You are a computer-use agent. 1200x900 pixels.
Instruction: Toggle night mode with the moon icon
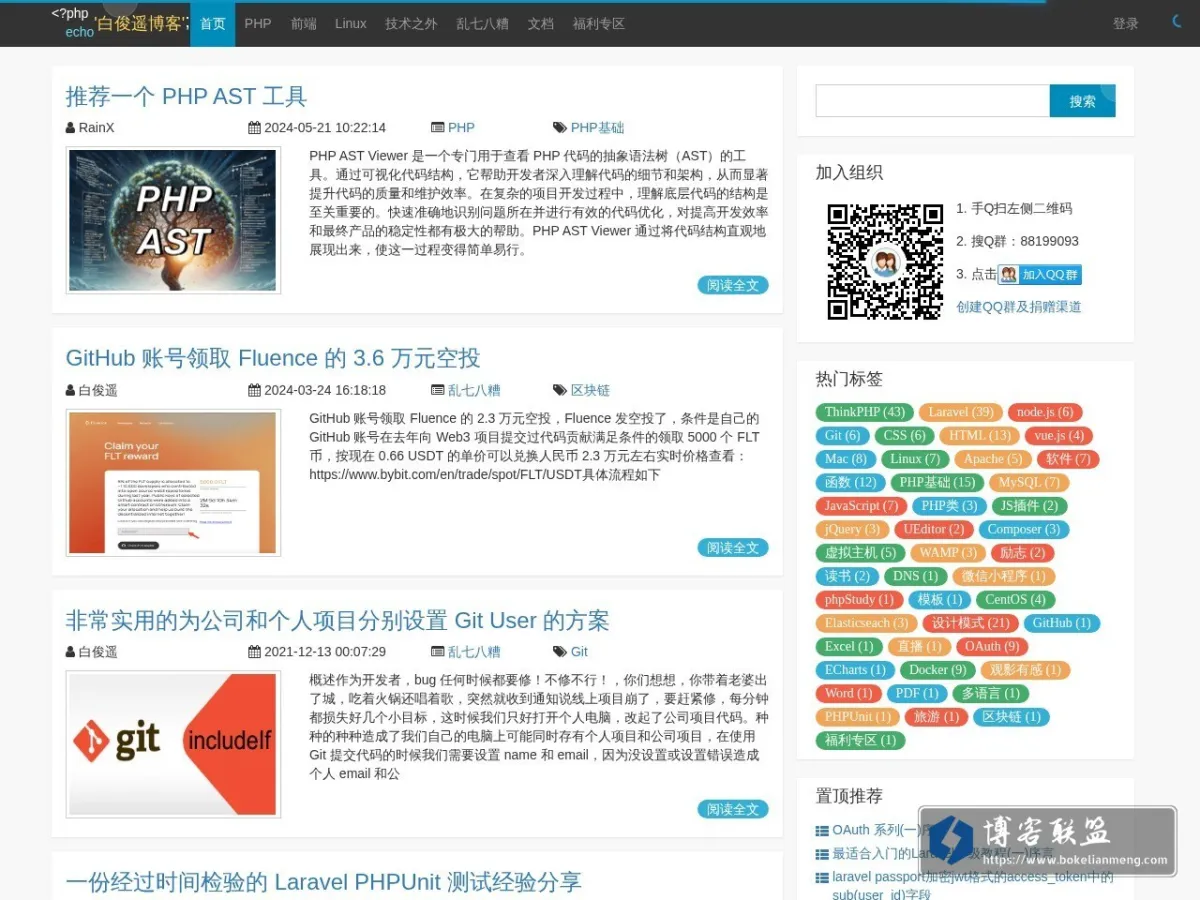pyautogui.click(x=1178, y=21)
